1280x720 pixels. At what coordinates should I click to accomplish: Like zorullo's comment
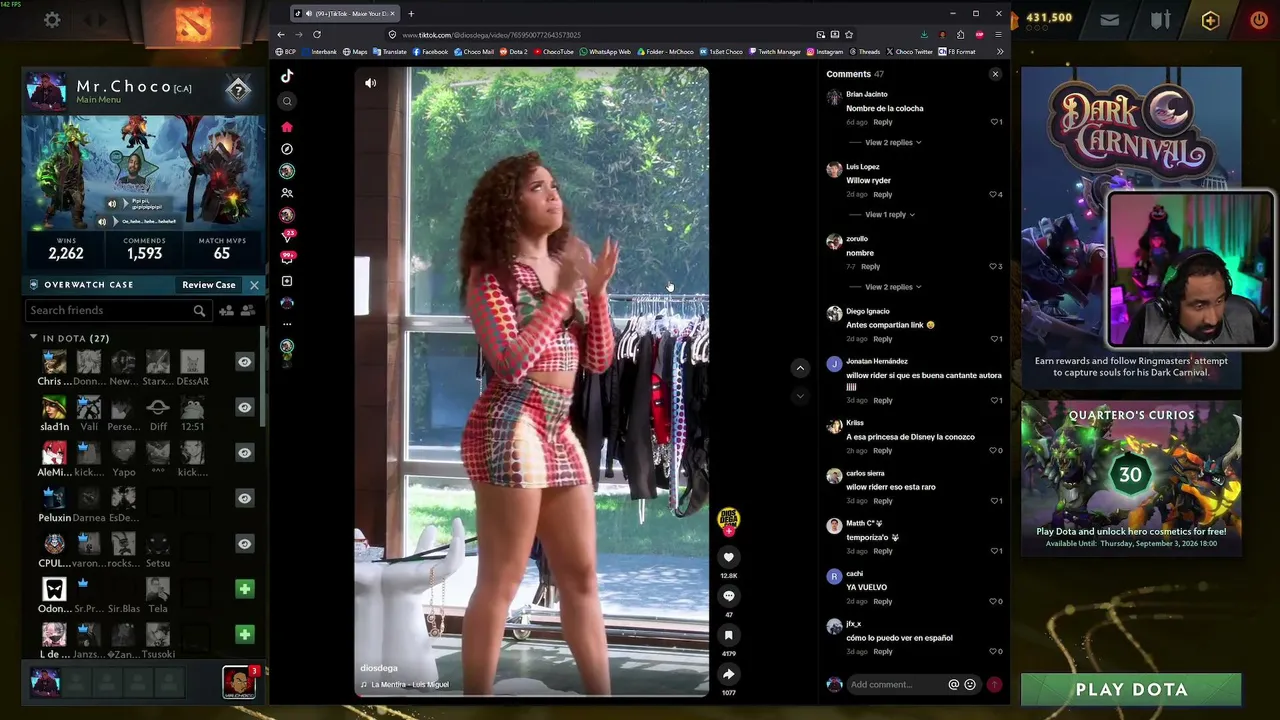pos(994,266)
